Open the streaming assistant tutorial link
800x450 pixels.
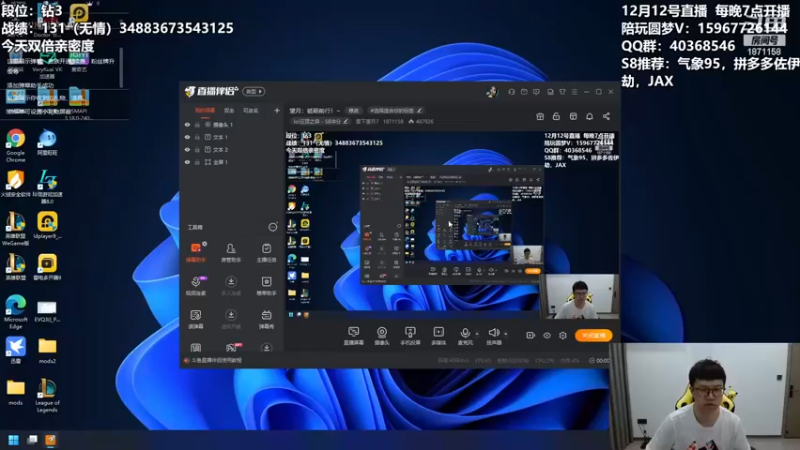coord(213,360)
